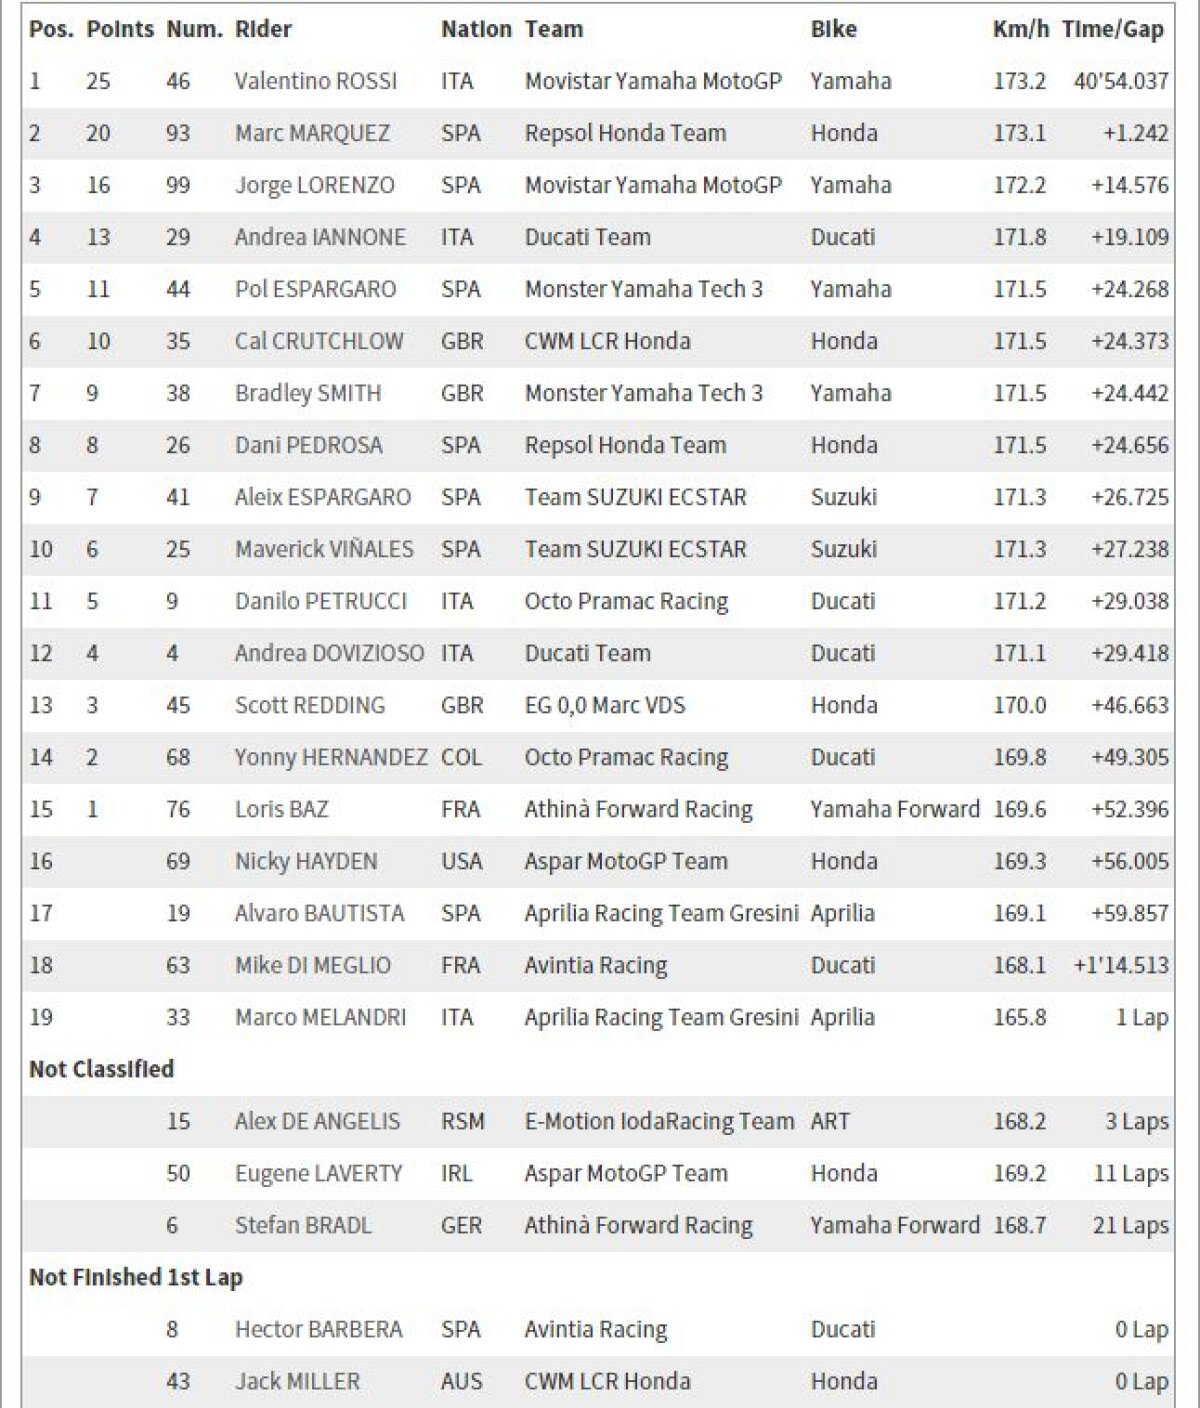Click on Marc MARQUEZ rider name

pyautogui.click(x=312, y=134)
